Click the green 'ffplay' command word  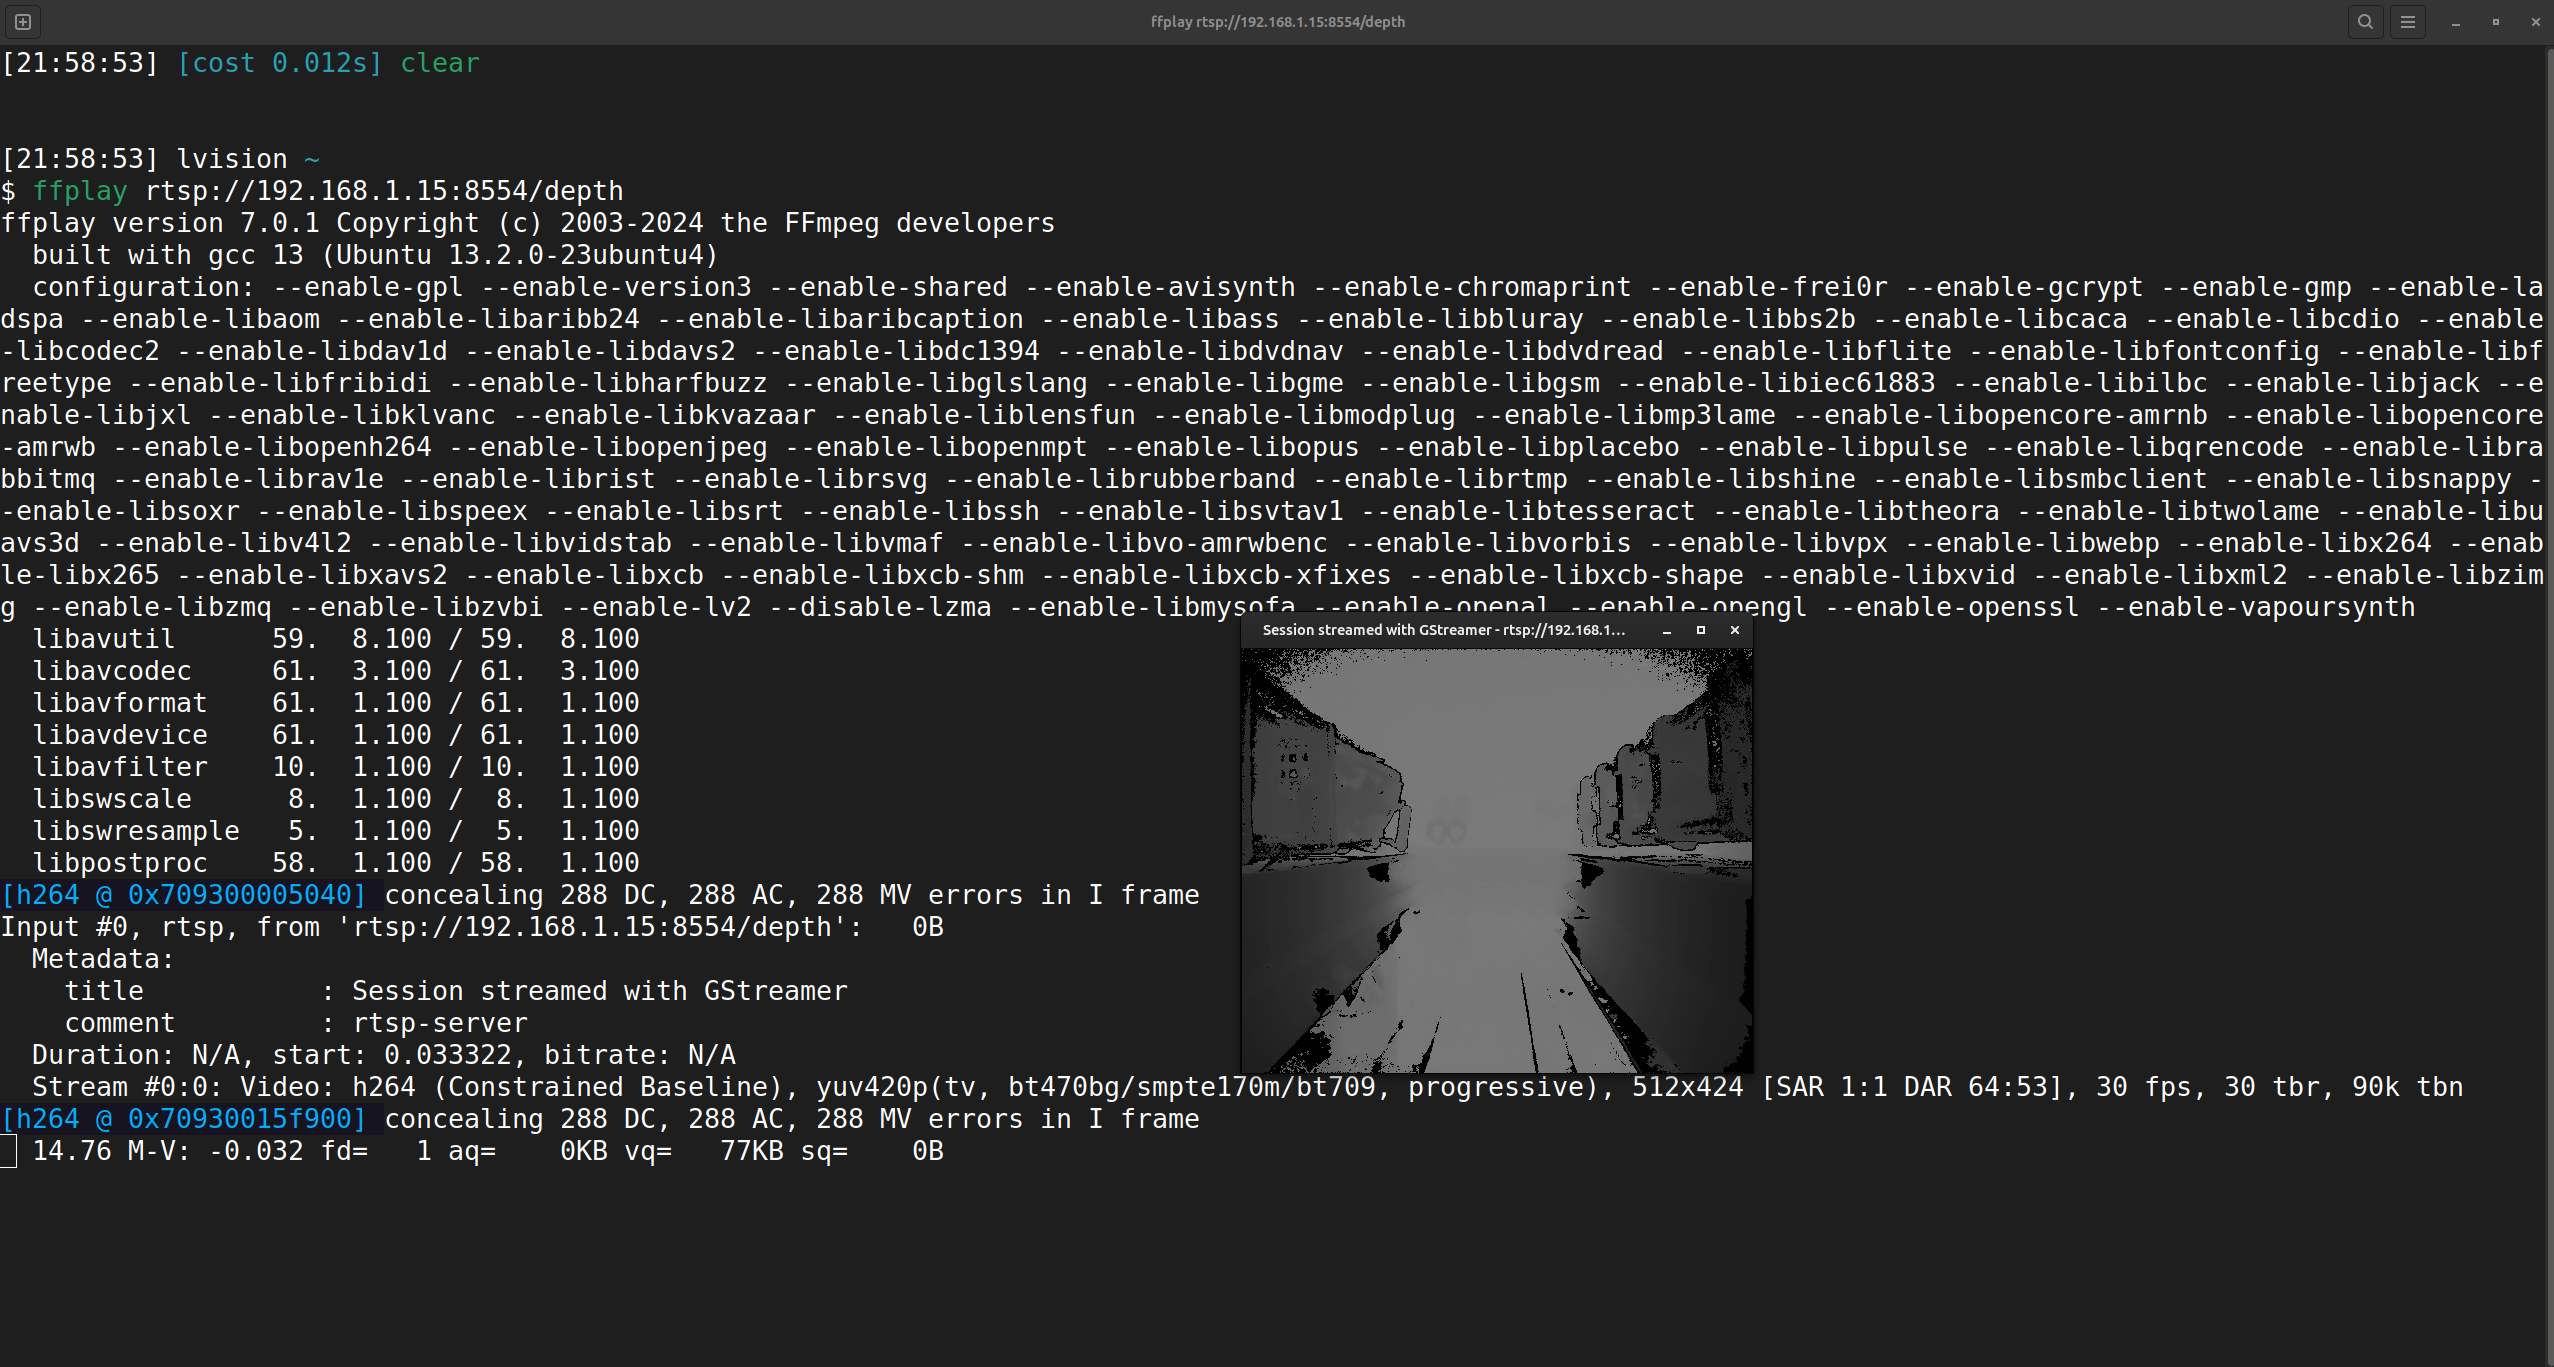coord(80,191)
